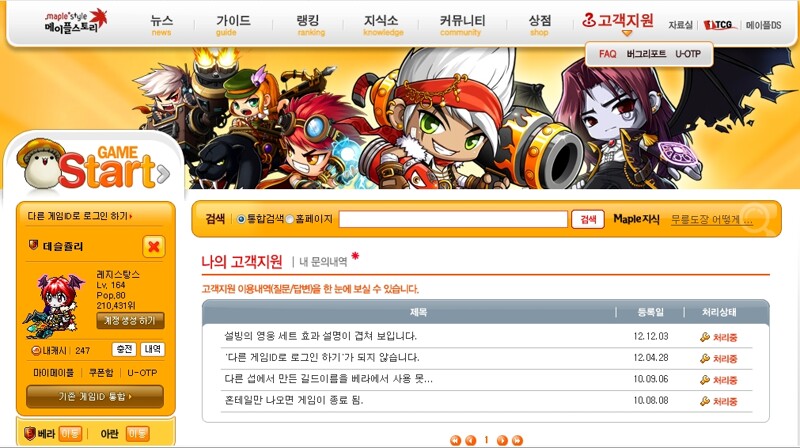The height and width of the screenshot is (448, 800).
Task: Click into the search text field
Action: (x=453, y=219)
